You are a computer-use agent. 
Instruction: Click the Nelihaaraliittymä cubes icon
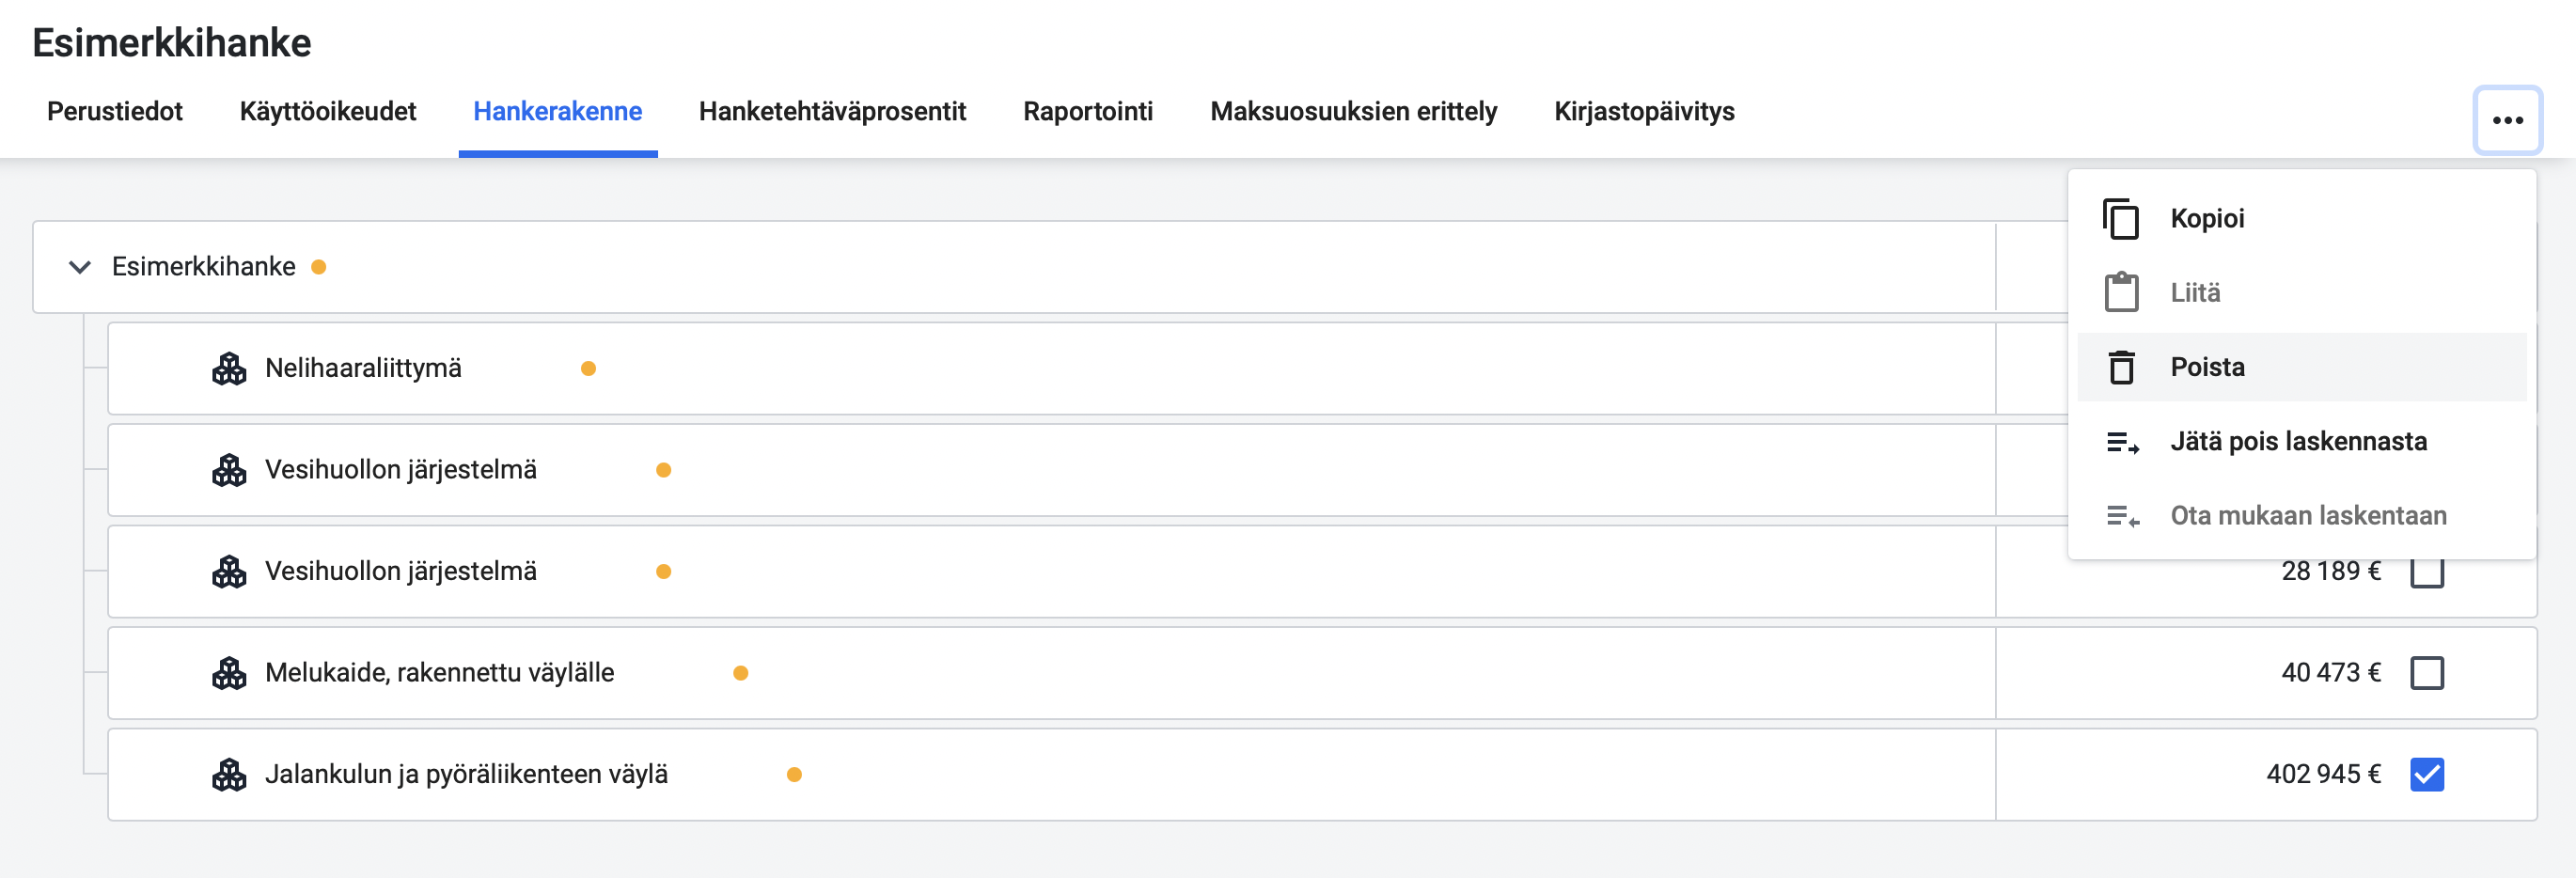pyautogui.click(x=229, y=368)
